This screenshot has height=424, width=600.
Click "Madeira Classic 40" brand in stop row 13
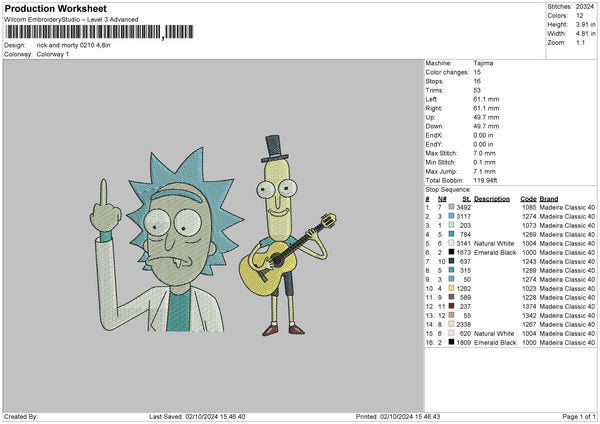coord(567,316)
